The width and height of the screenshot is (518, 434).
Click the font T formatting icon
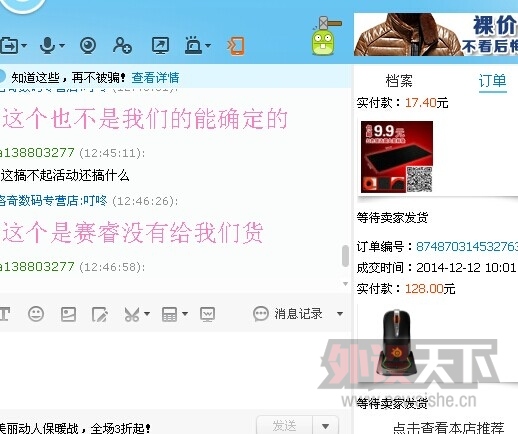coord(5,314)
